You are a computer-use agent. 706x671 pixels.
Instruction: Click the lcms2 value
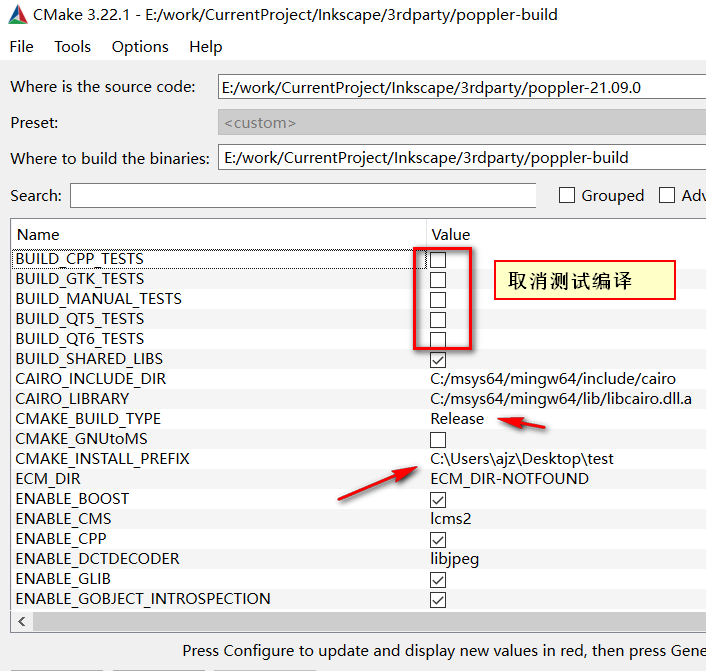tap(451, 519)
